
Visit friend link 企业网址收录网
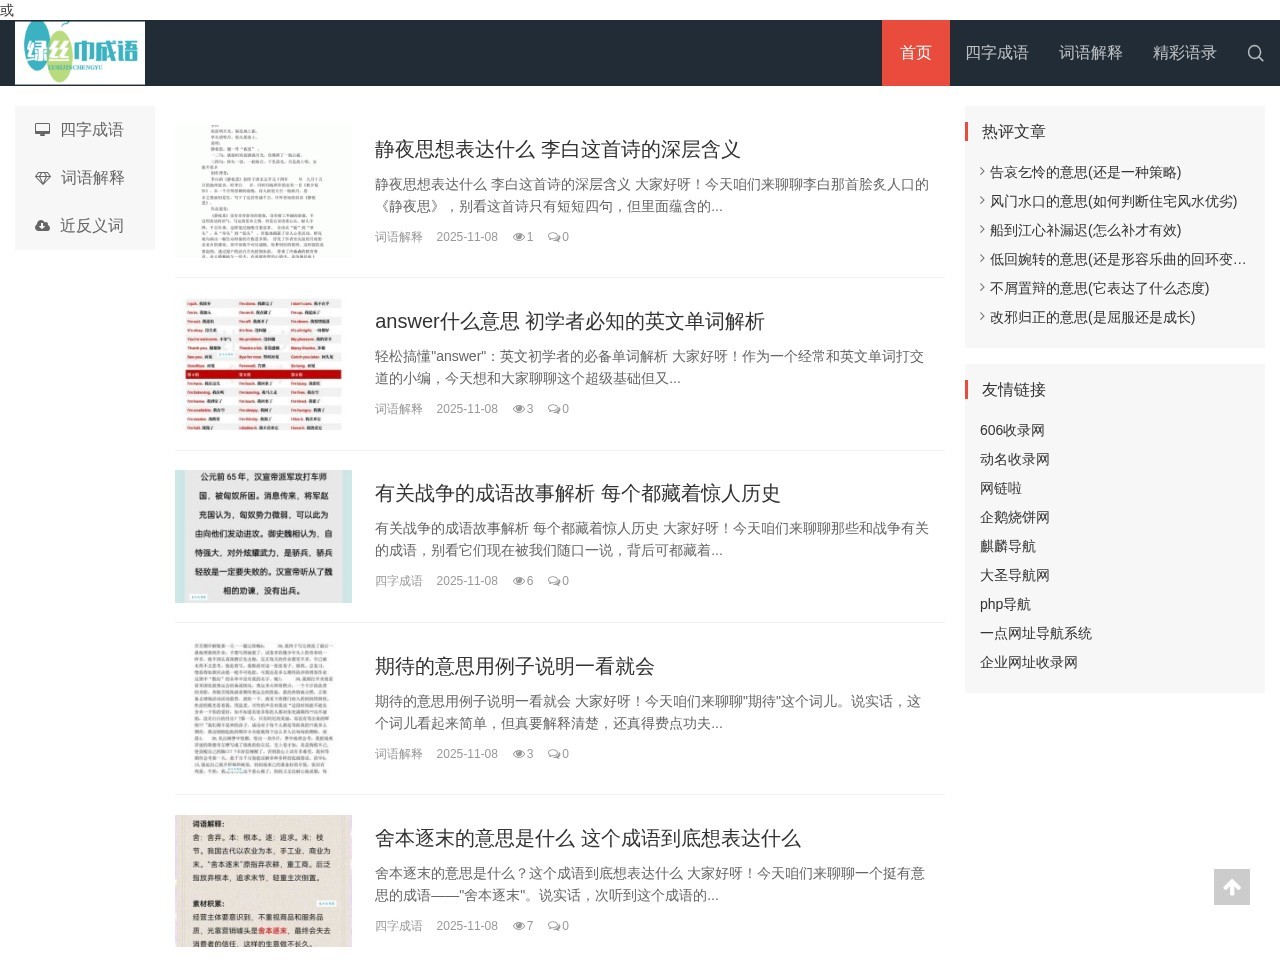(x=1029, y=663)
